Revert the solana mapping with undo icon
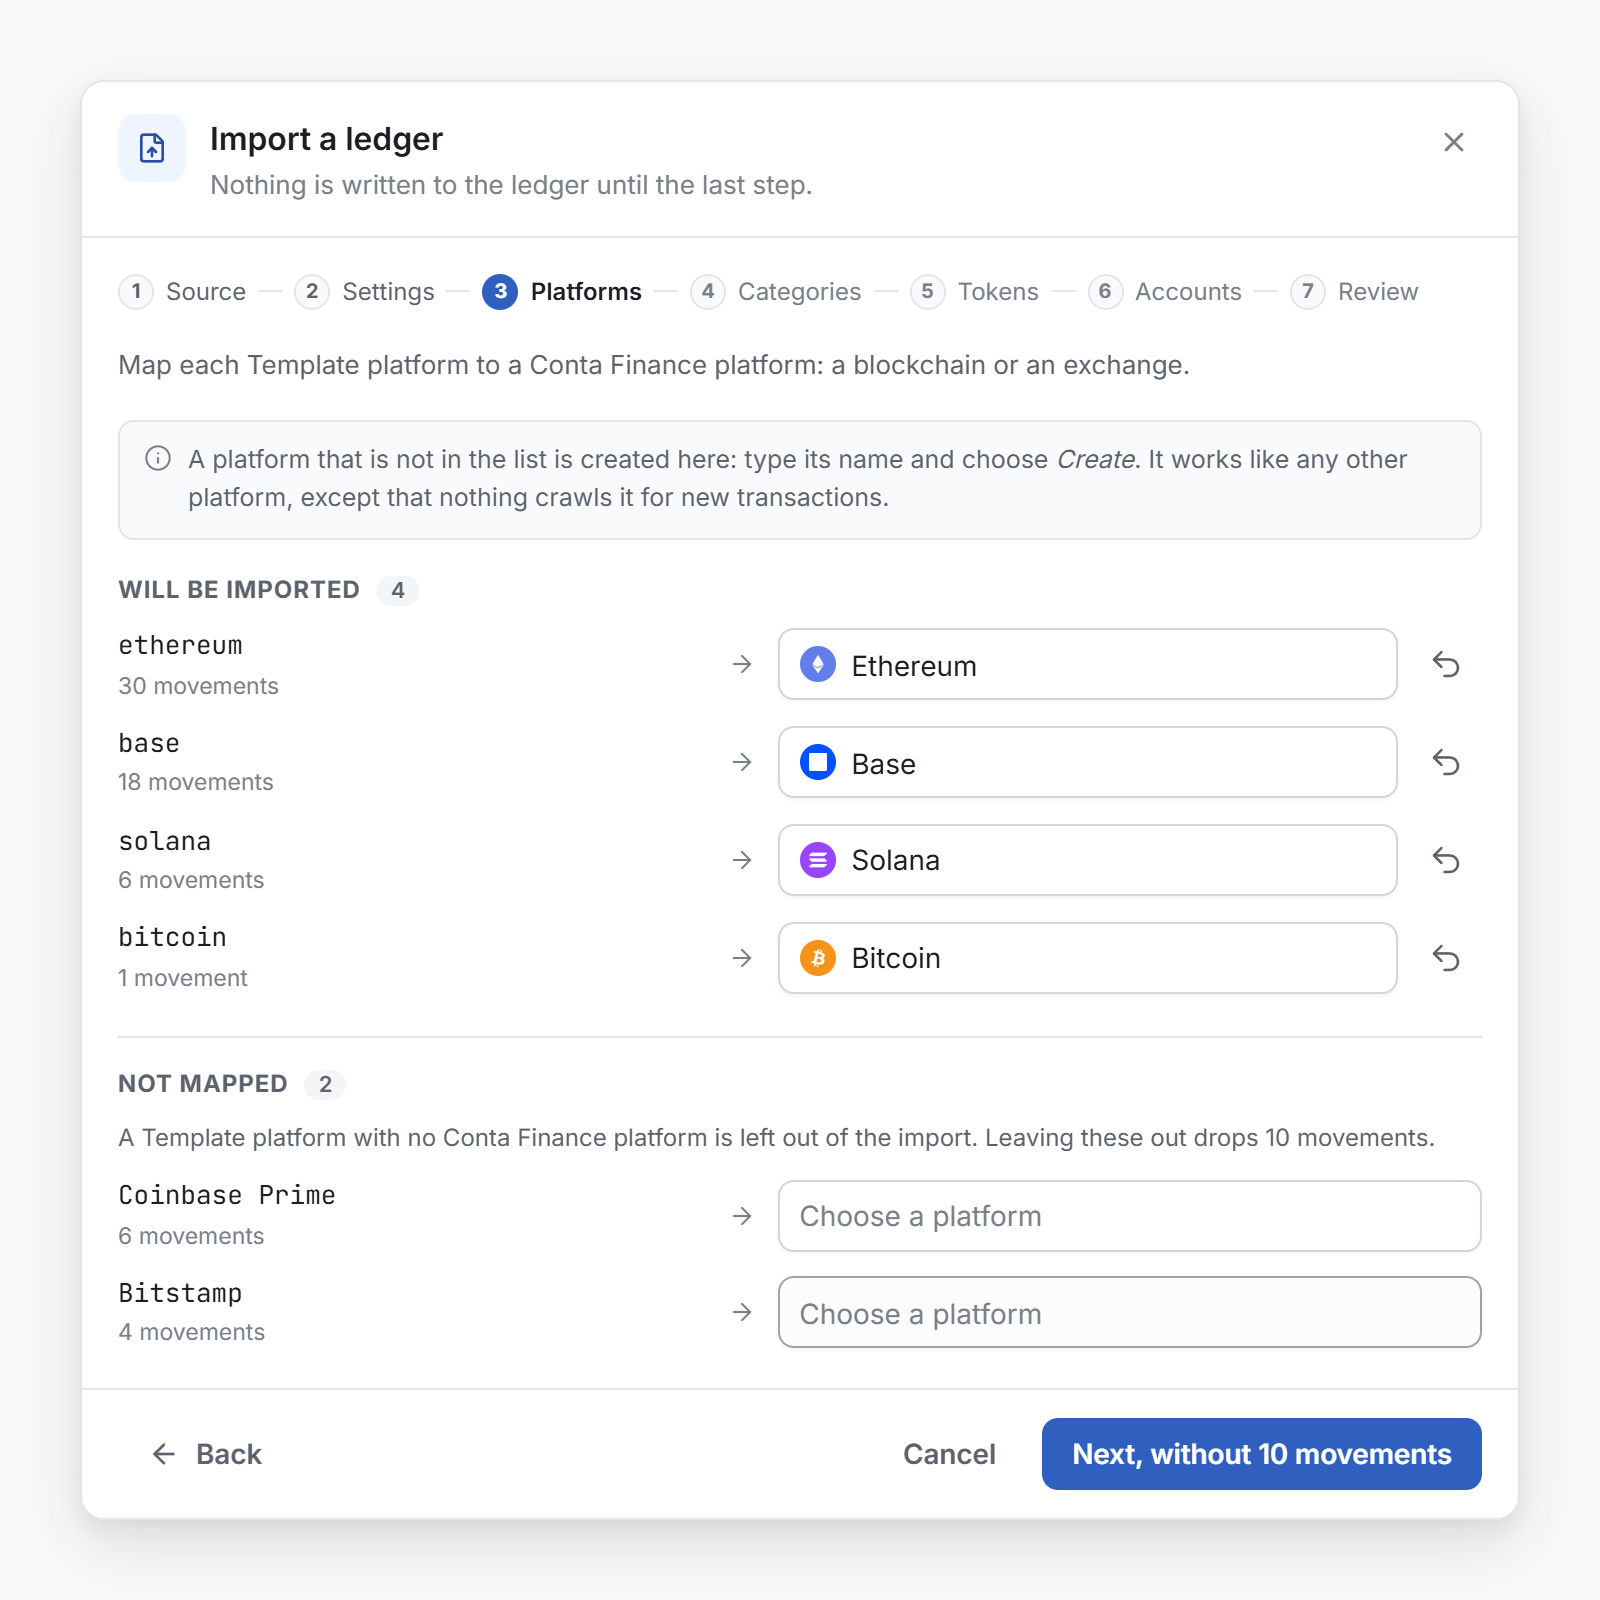 click(1446, 860)
